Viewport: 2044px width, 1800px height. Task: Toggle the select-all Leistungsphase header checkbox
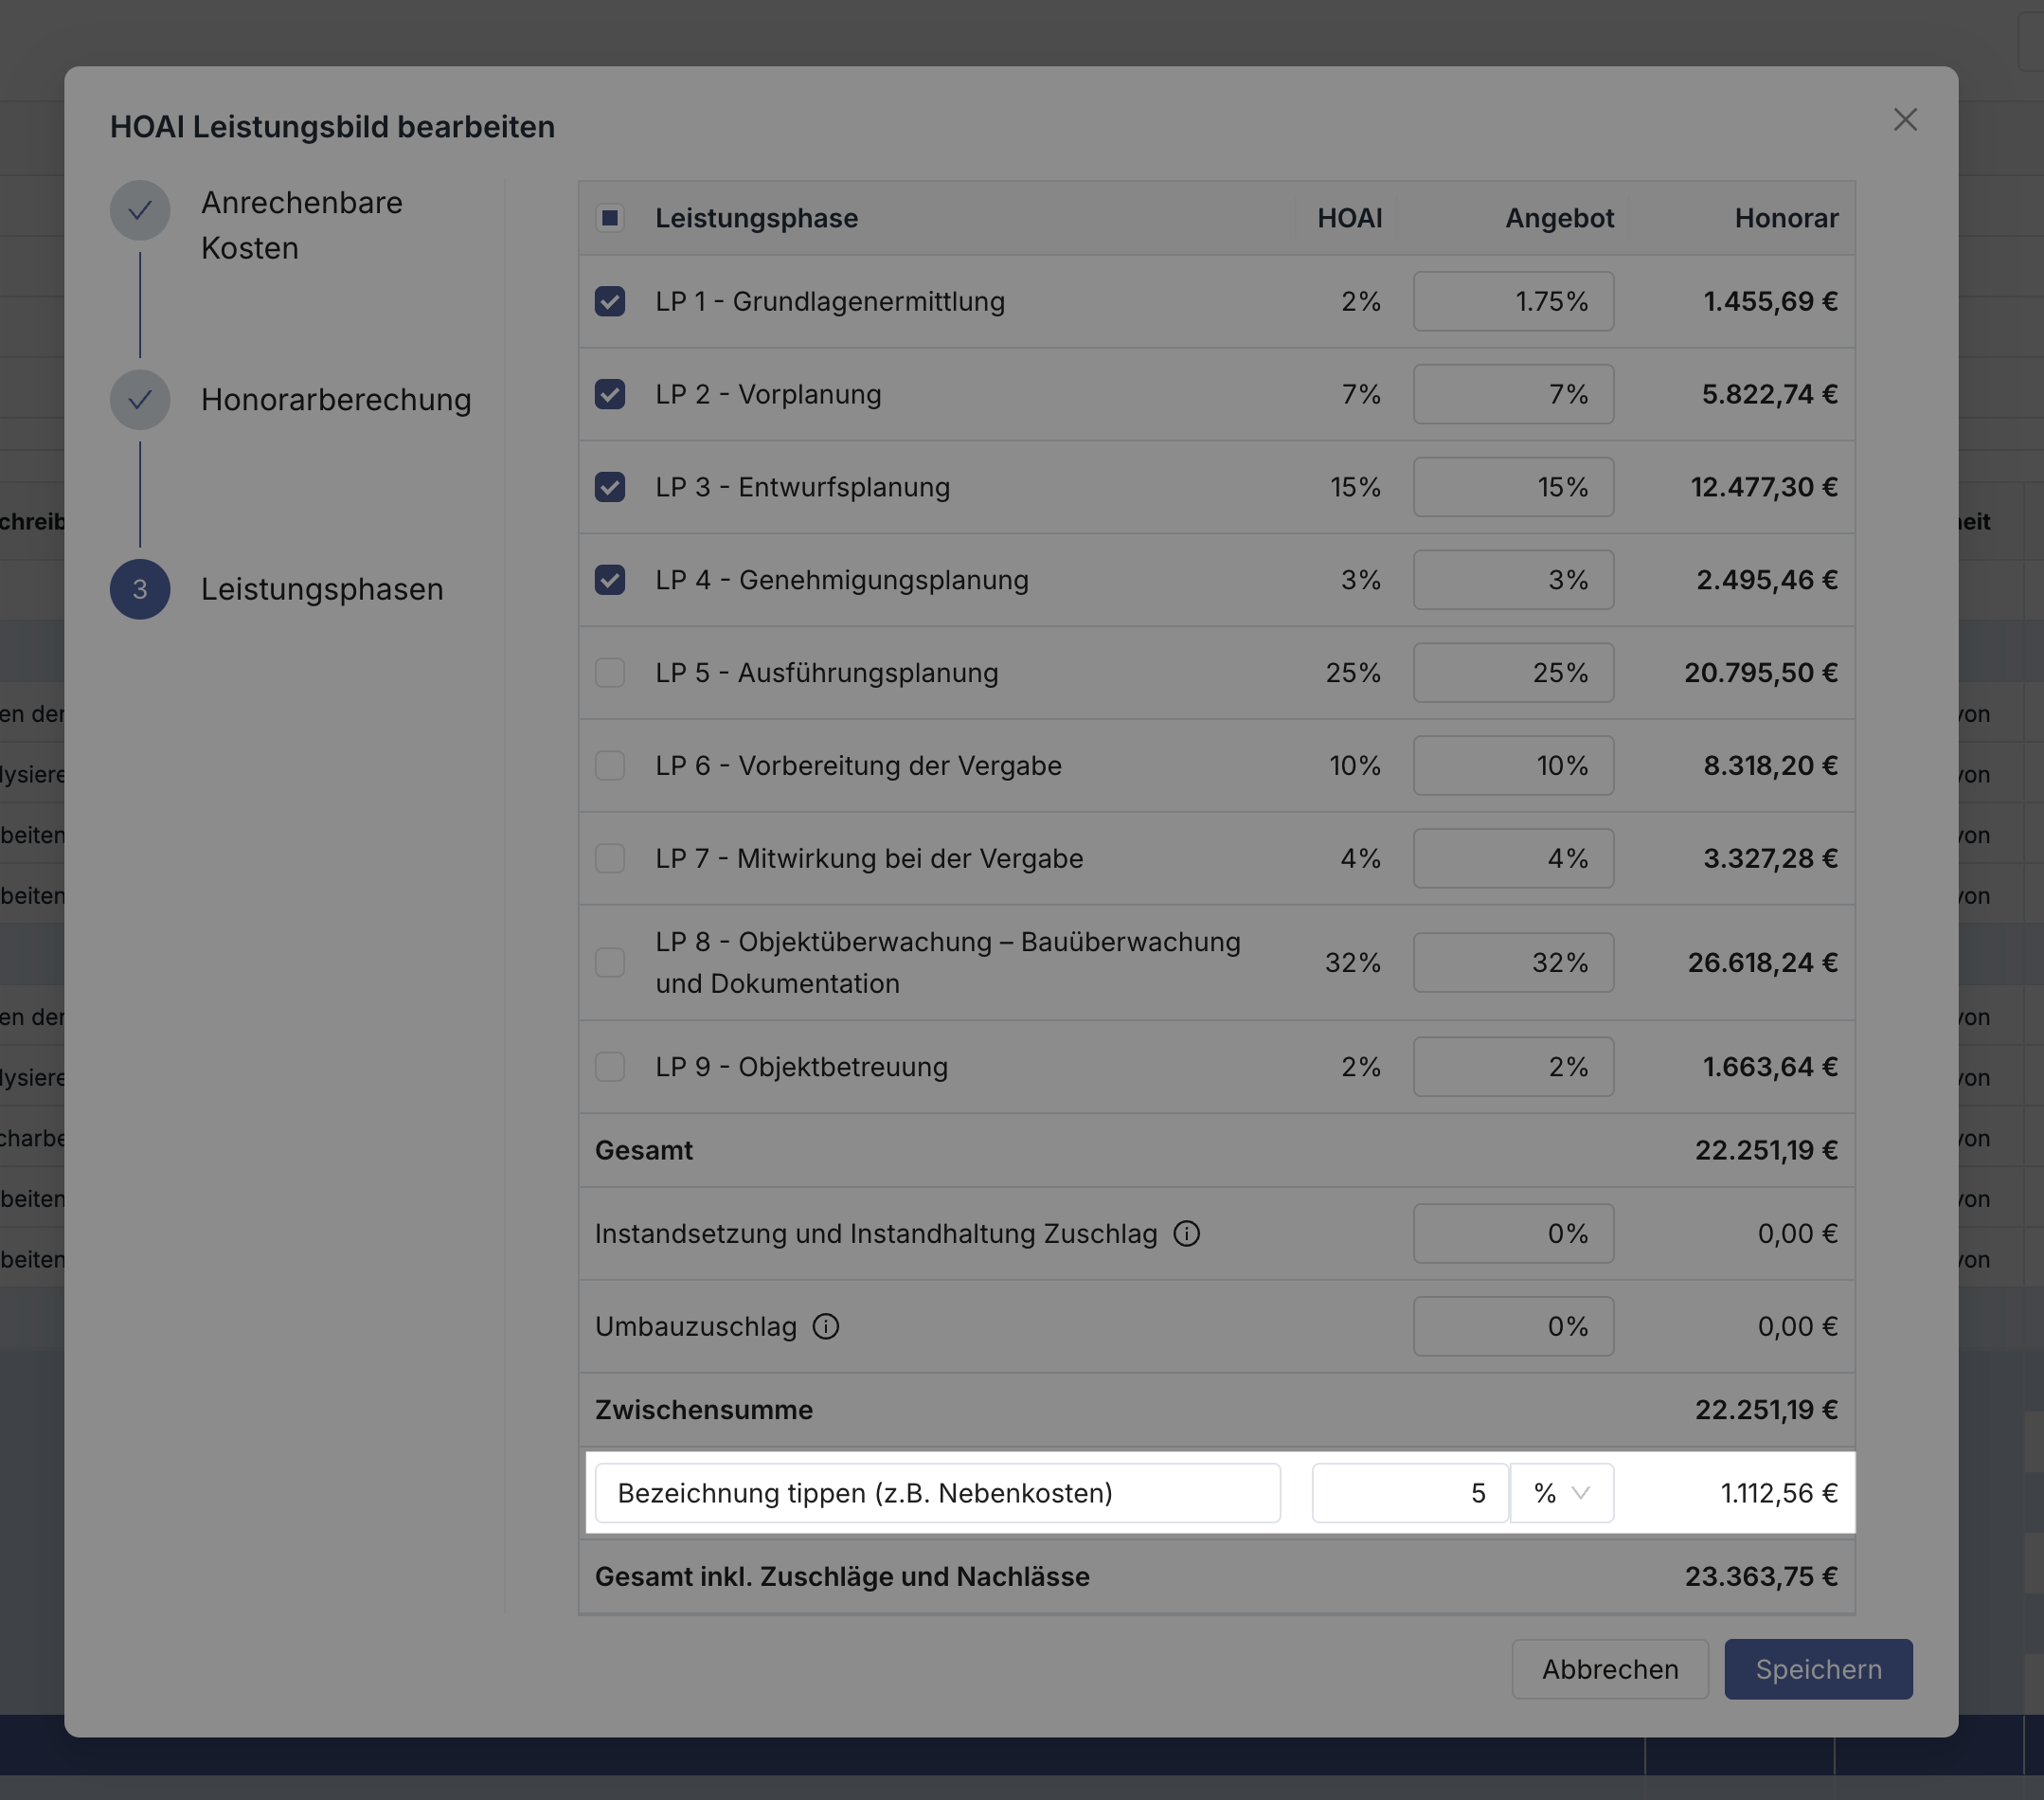610,218
